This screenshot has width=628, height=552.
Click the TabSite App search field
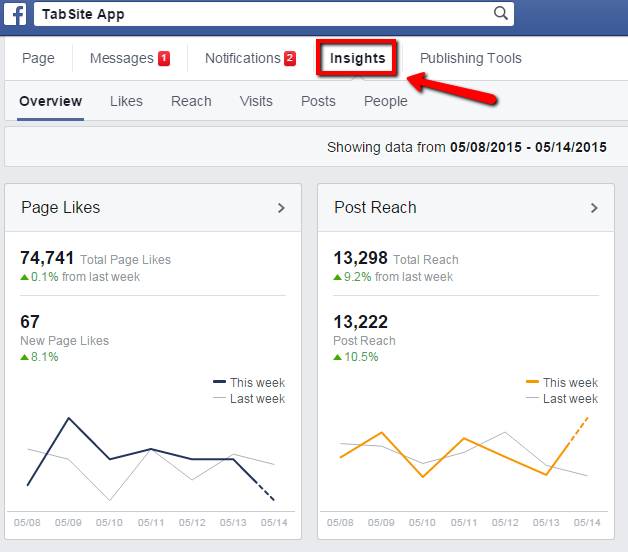260,15
